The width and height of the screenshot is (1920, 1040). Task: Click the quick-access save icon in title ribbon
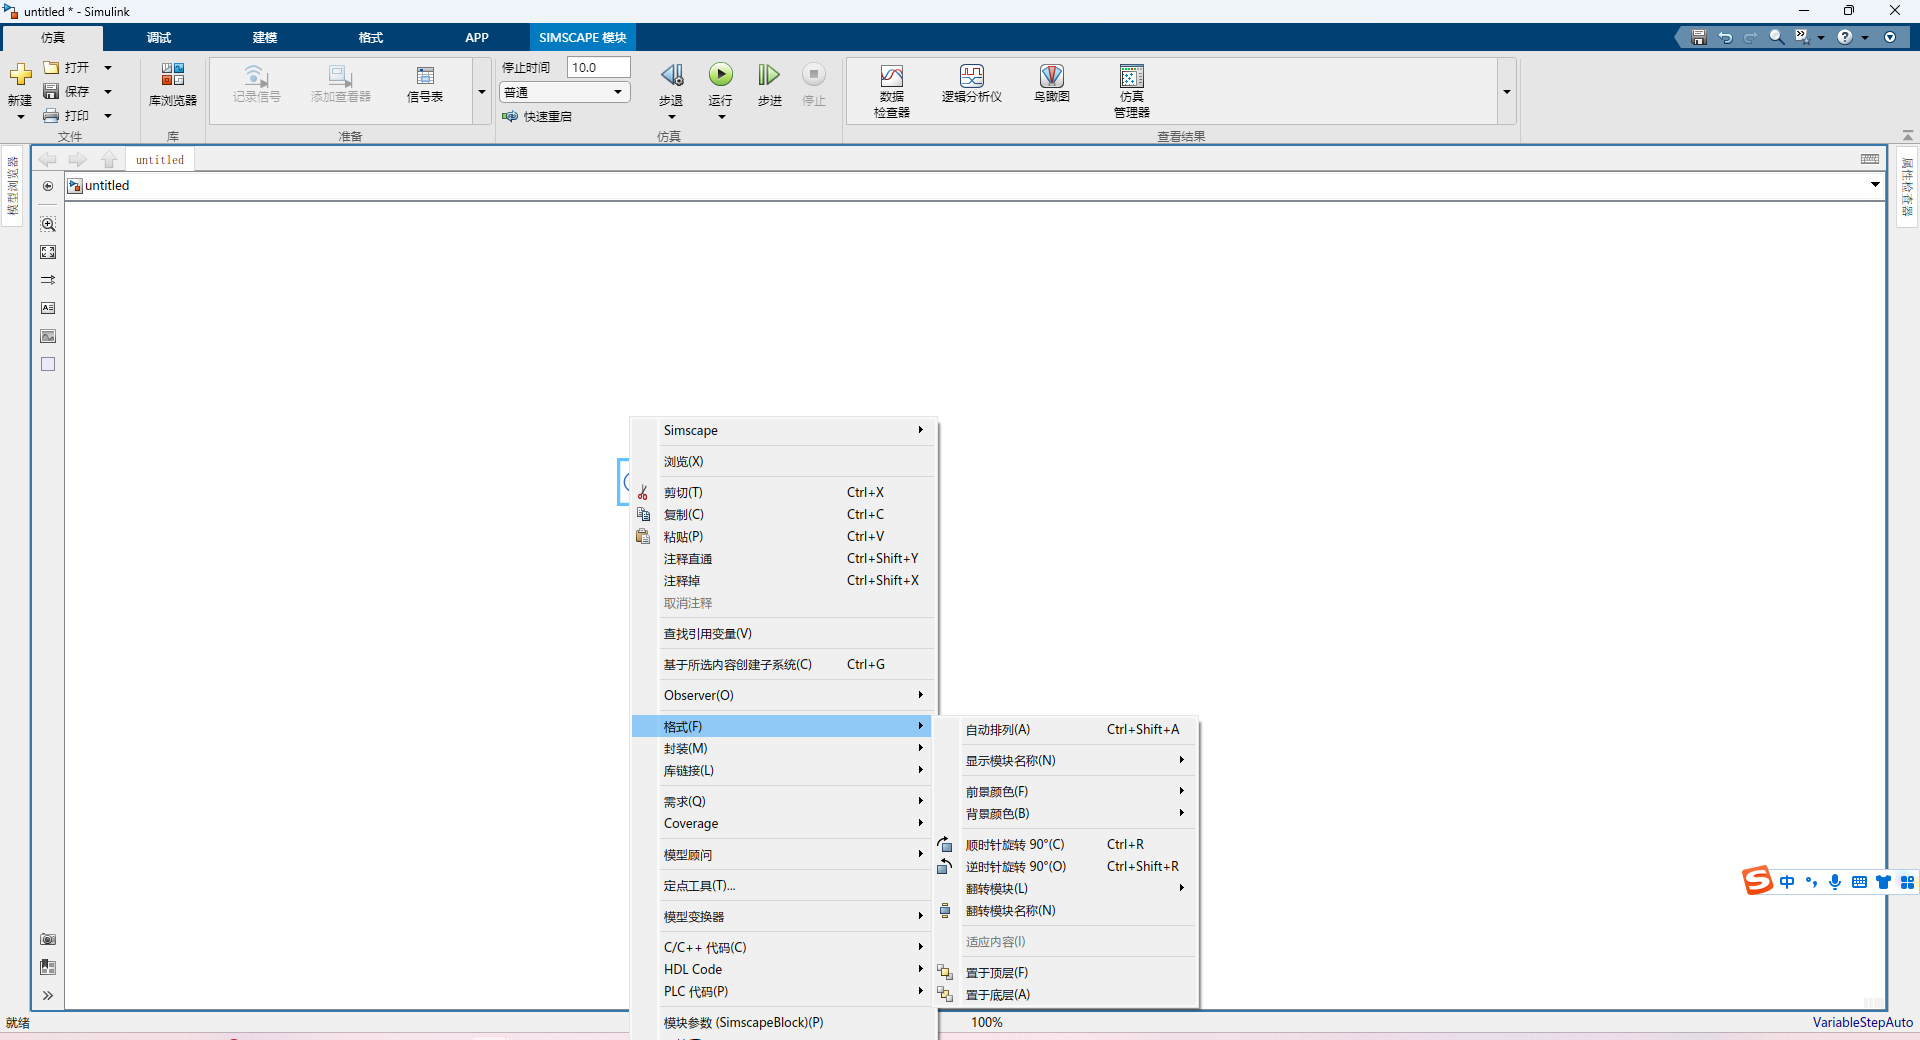pos(1698,37)
